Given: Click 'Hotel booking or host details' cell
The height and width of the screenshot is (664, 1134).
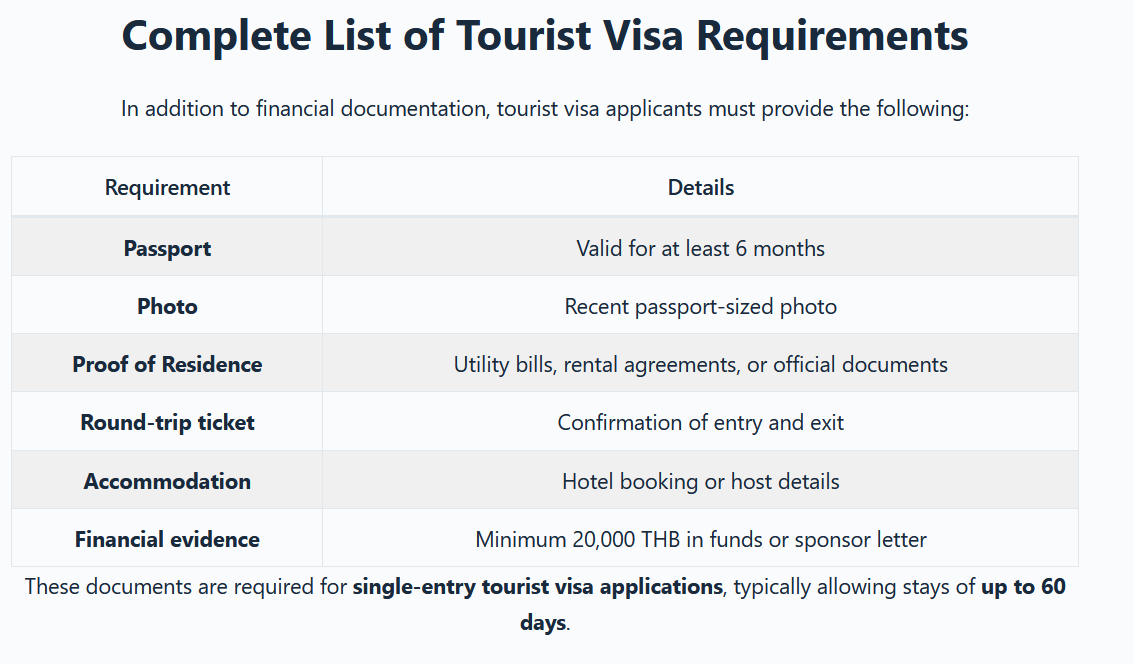Looking at the screenshot, I should click(700, 481).
